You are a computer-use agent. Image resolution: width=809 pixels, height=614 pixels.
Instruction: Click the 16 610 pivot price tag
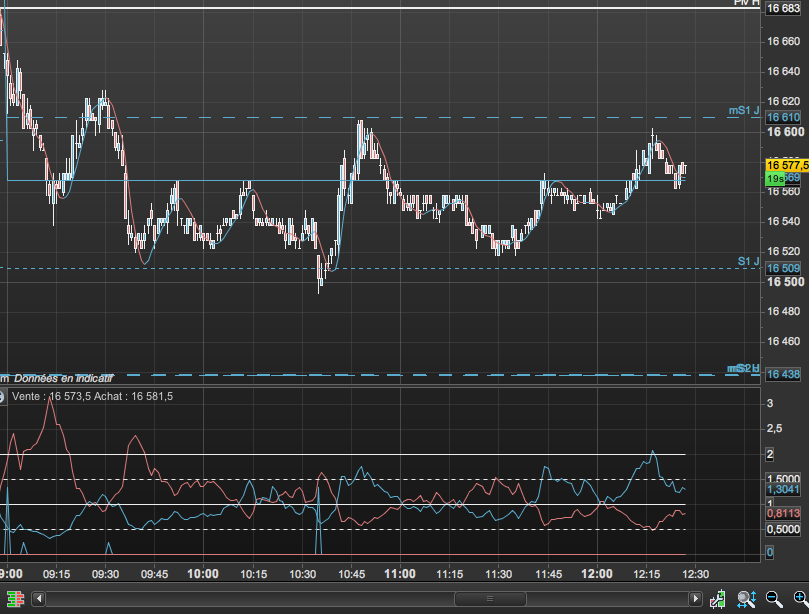click(783, 118)
